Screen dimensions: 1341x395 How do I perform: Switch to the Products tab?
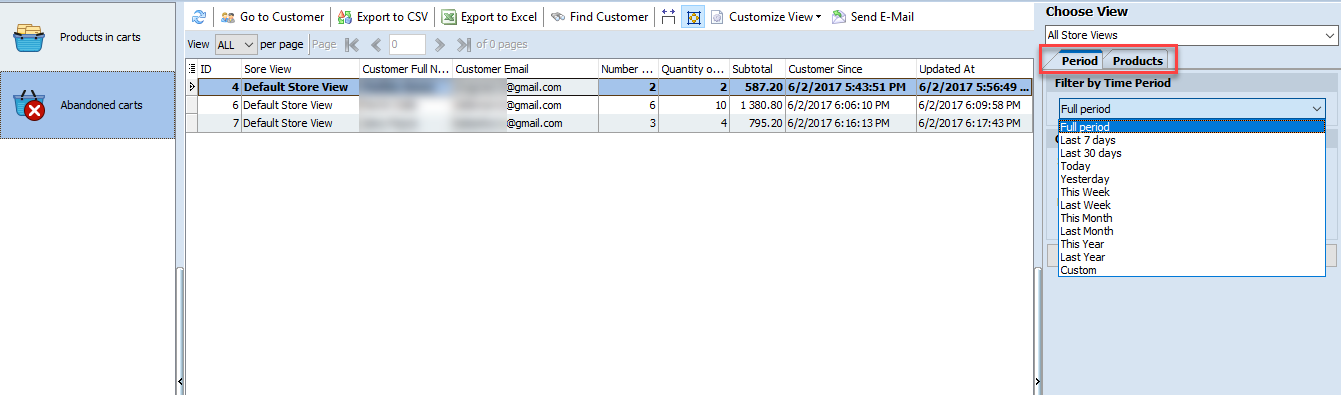[x=1138, y=61]
